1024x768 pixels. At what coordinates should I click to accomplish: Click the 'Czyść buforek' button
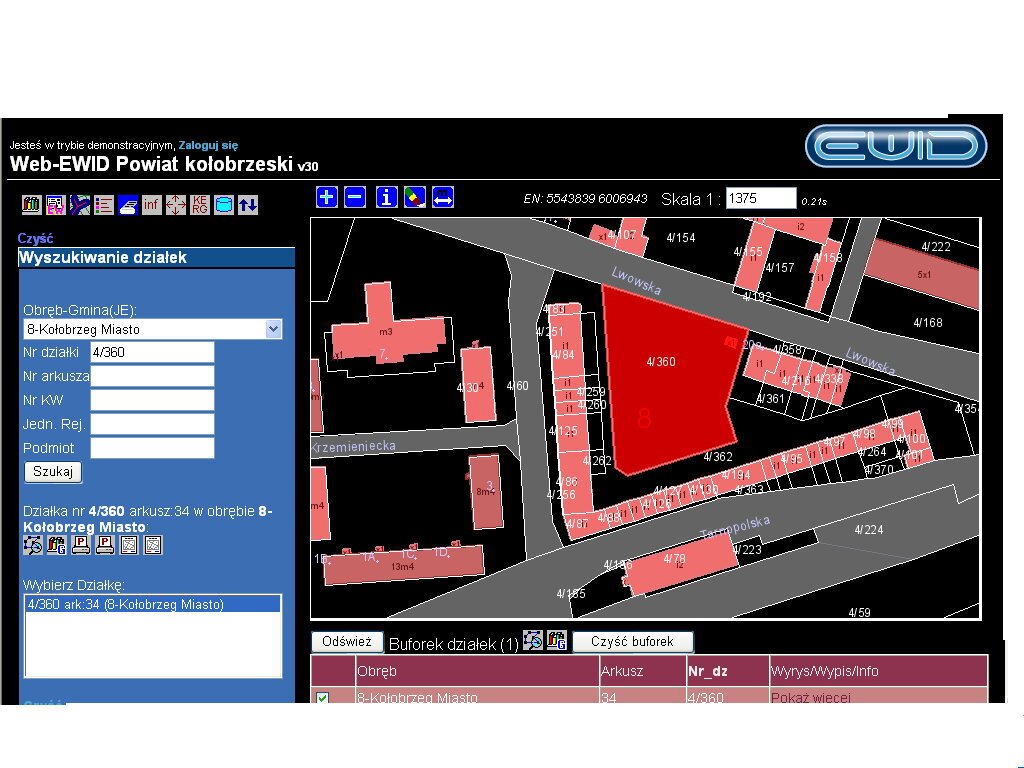[x=632, y=641]
